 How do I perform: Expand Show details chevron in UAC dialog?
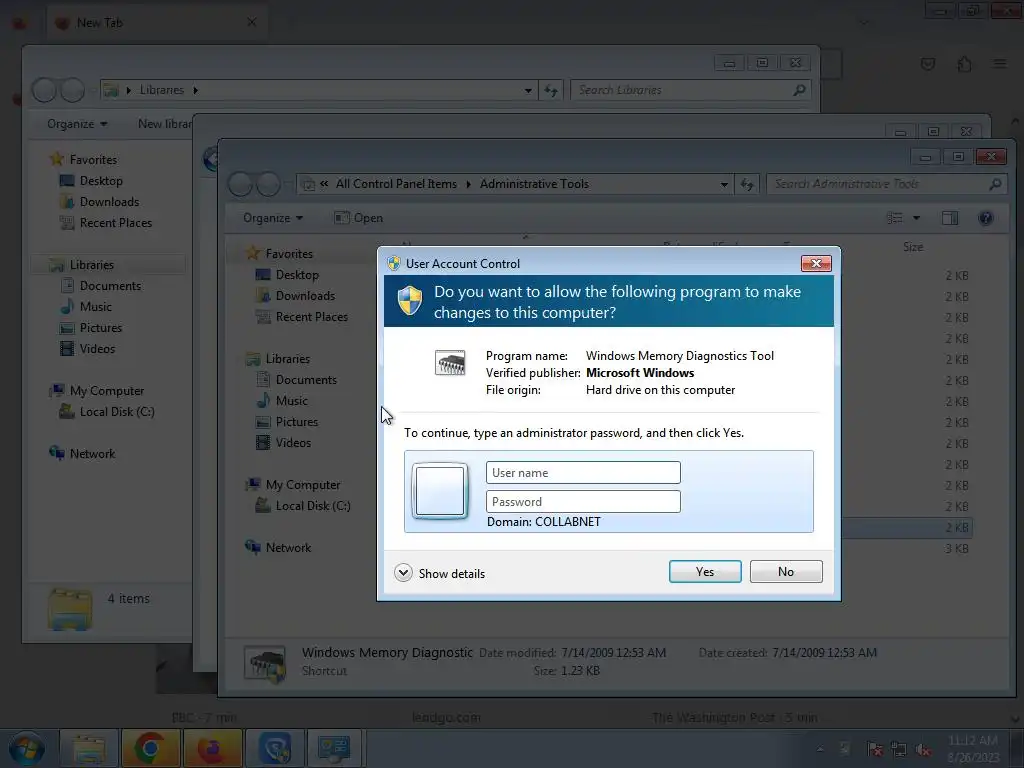point(403,573)
